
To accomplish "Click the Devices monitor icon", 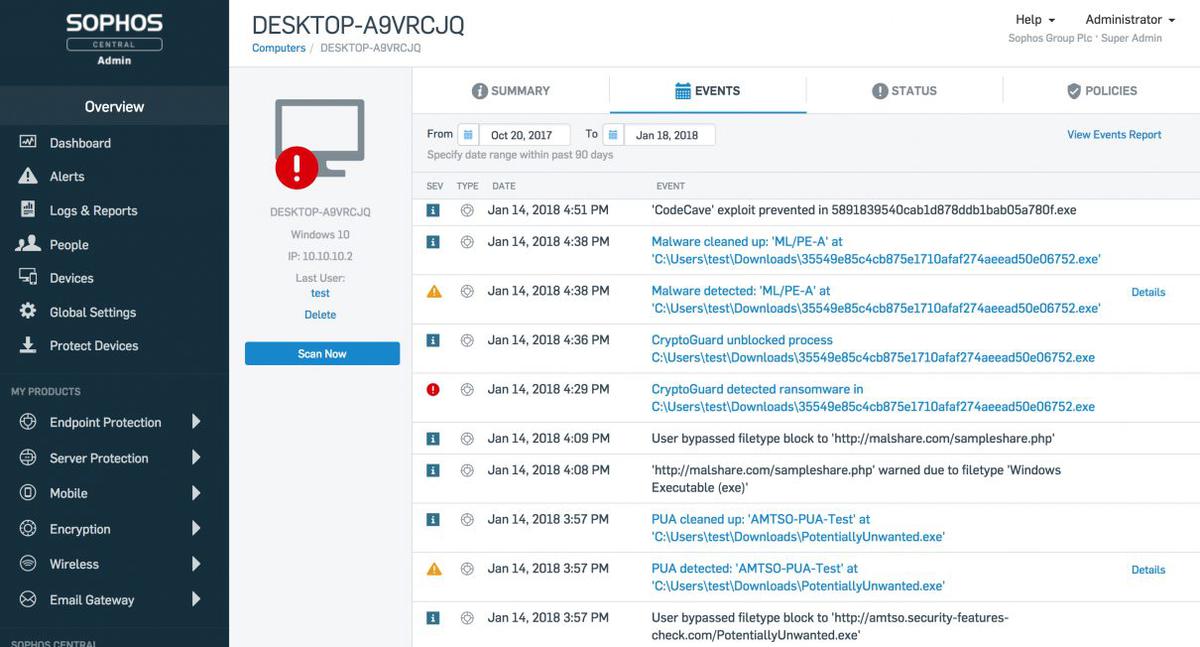I will [x=28, y=277].
